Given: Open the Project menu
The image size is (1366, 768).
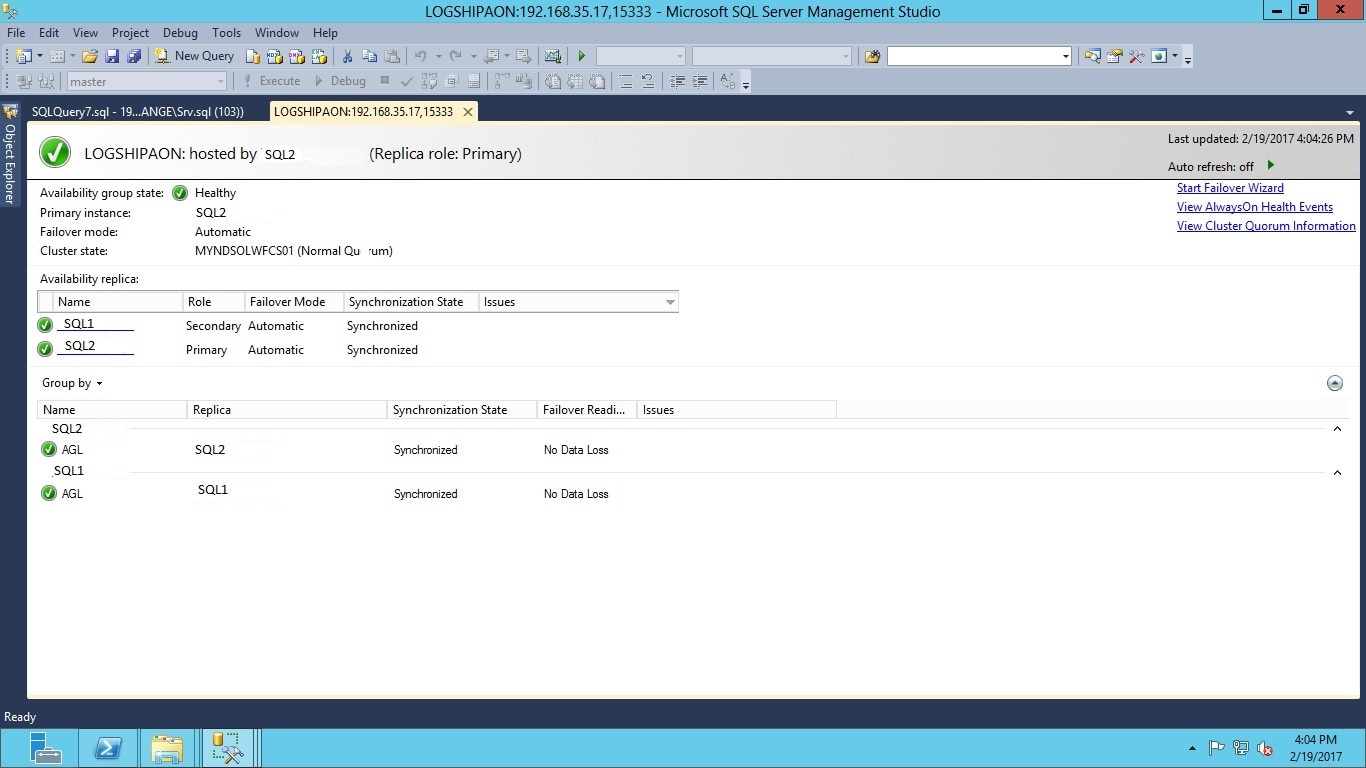Looking at the screenshot, I should [x=130, y=33].
